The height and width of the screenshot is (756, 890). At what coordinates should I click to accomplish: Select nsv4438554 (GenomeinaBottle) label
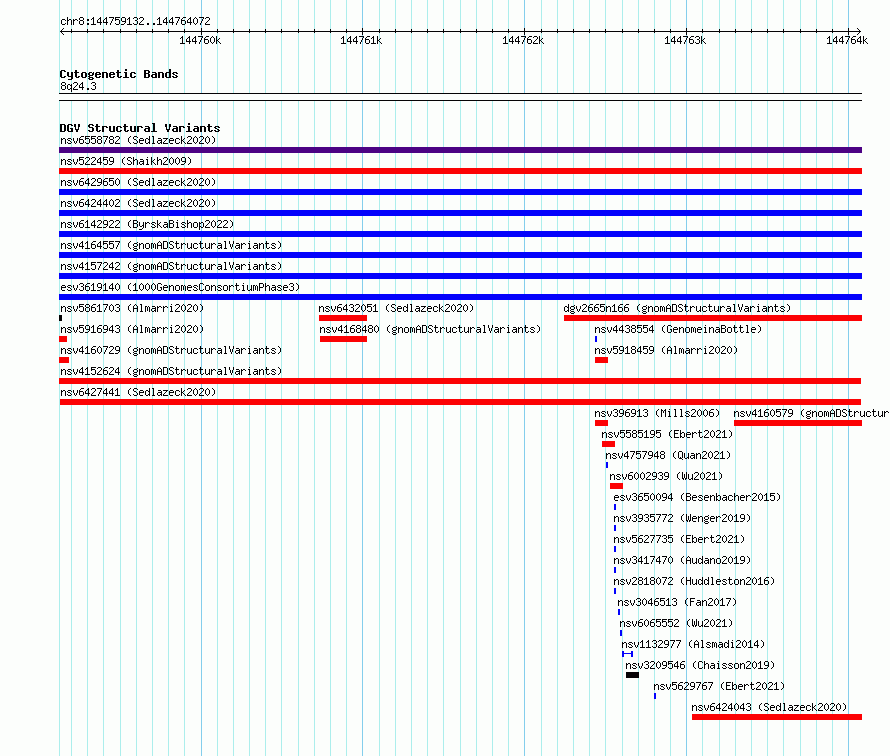coord(678,329)
